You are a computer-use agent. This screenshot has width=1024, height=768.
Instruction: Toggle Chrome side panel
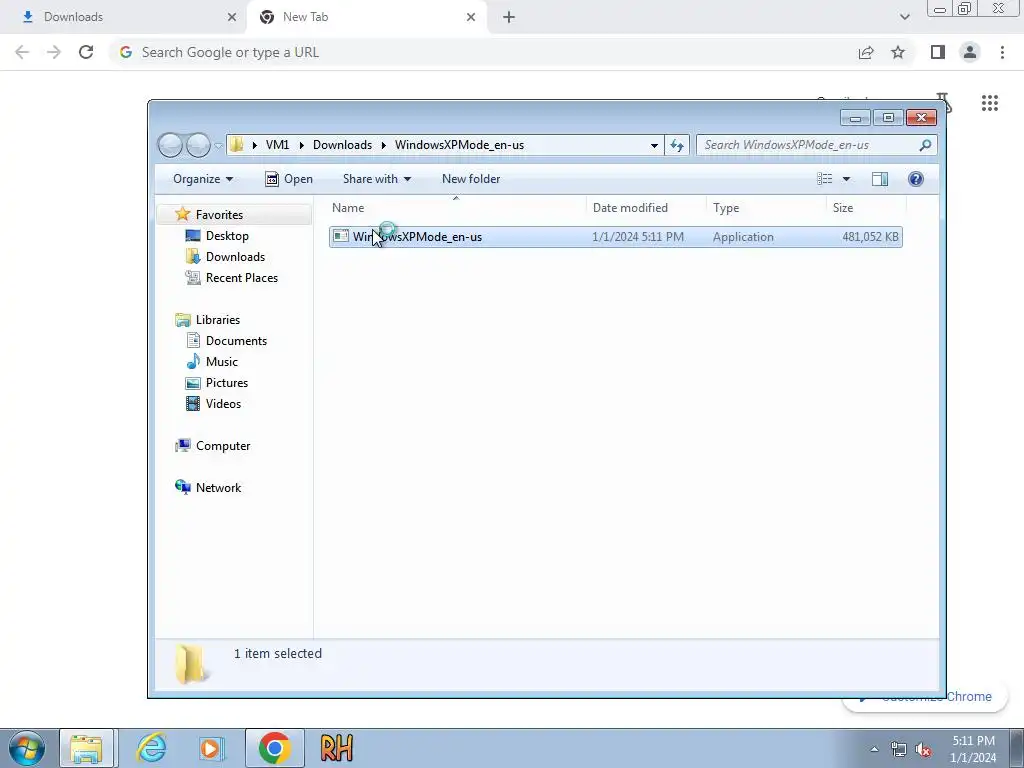point(938,52)
